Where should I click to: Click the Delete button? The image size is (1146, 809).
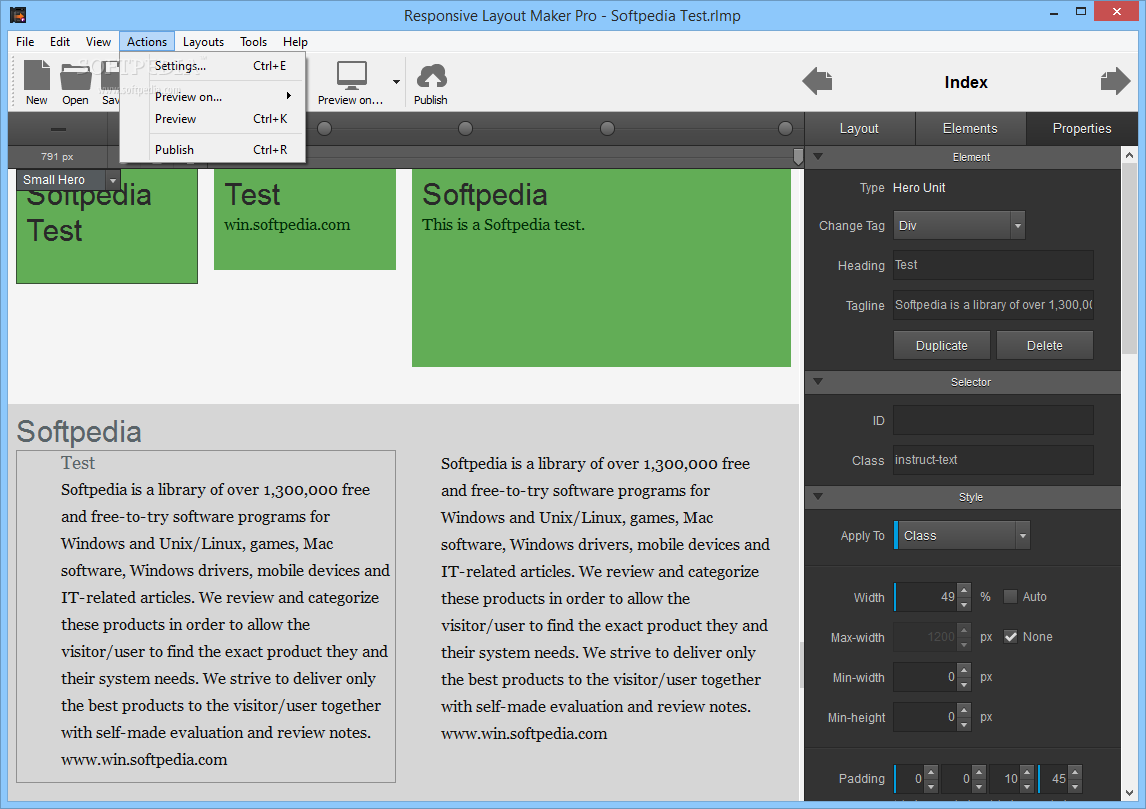(x=1044, y=345)
